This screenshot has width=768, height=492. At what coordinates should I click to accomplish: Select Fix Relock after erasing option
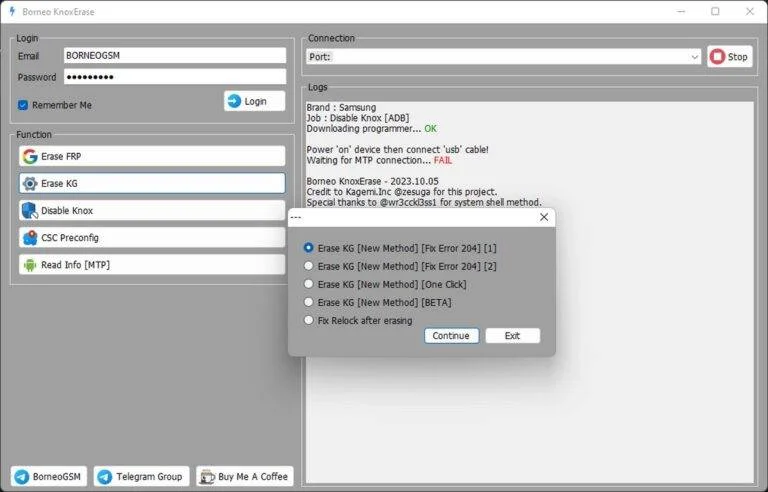308,320
